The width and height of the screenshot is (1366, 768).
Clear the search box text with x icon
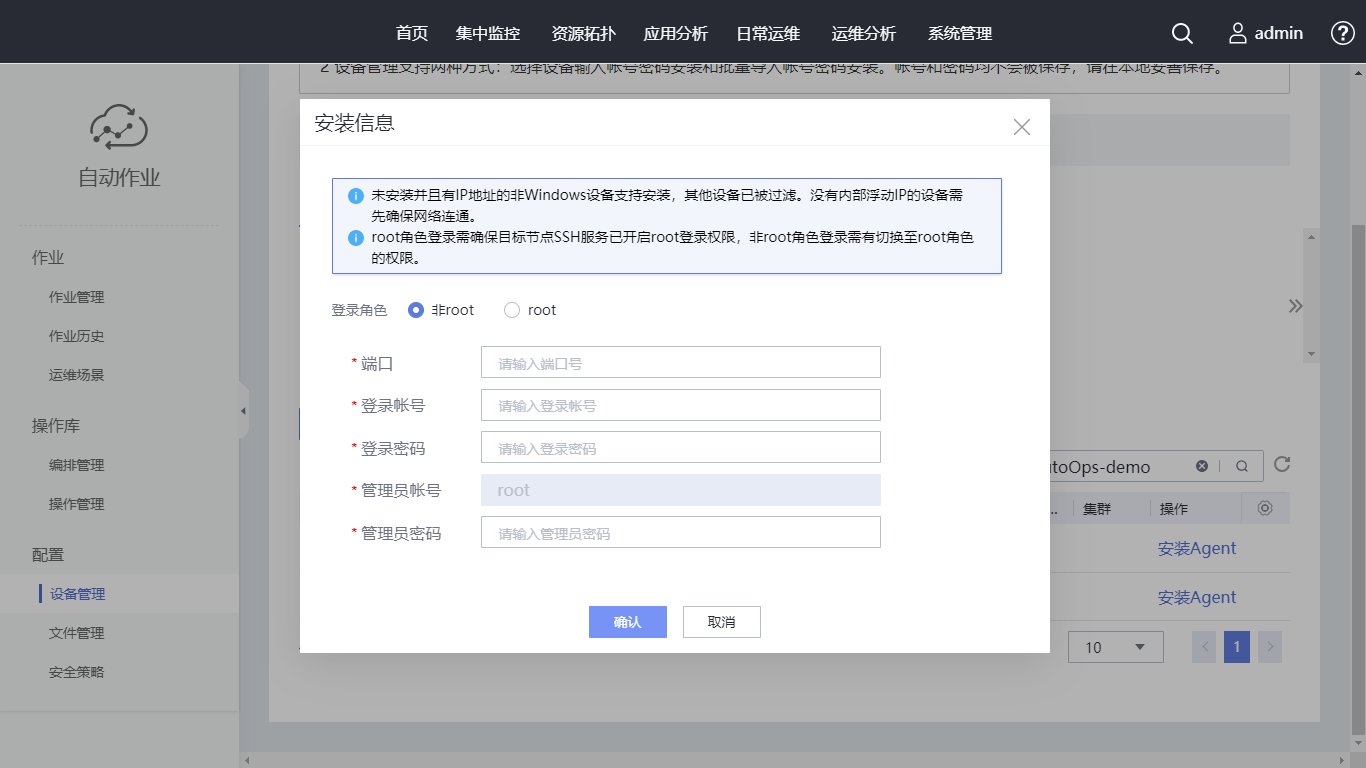1202,466
